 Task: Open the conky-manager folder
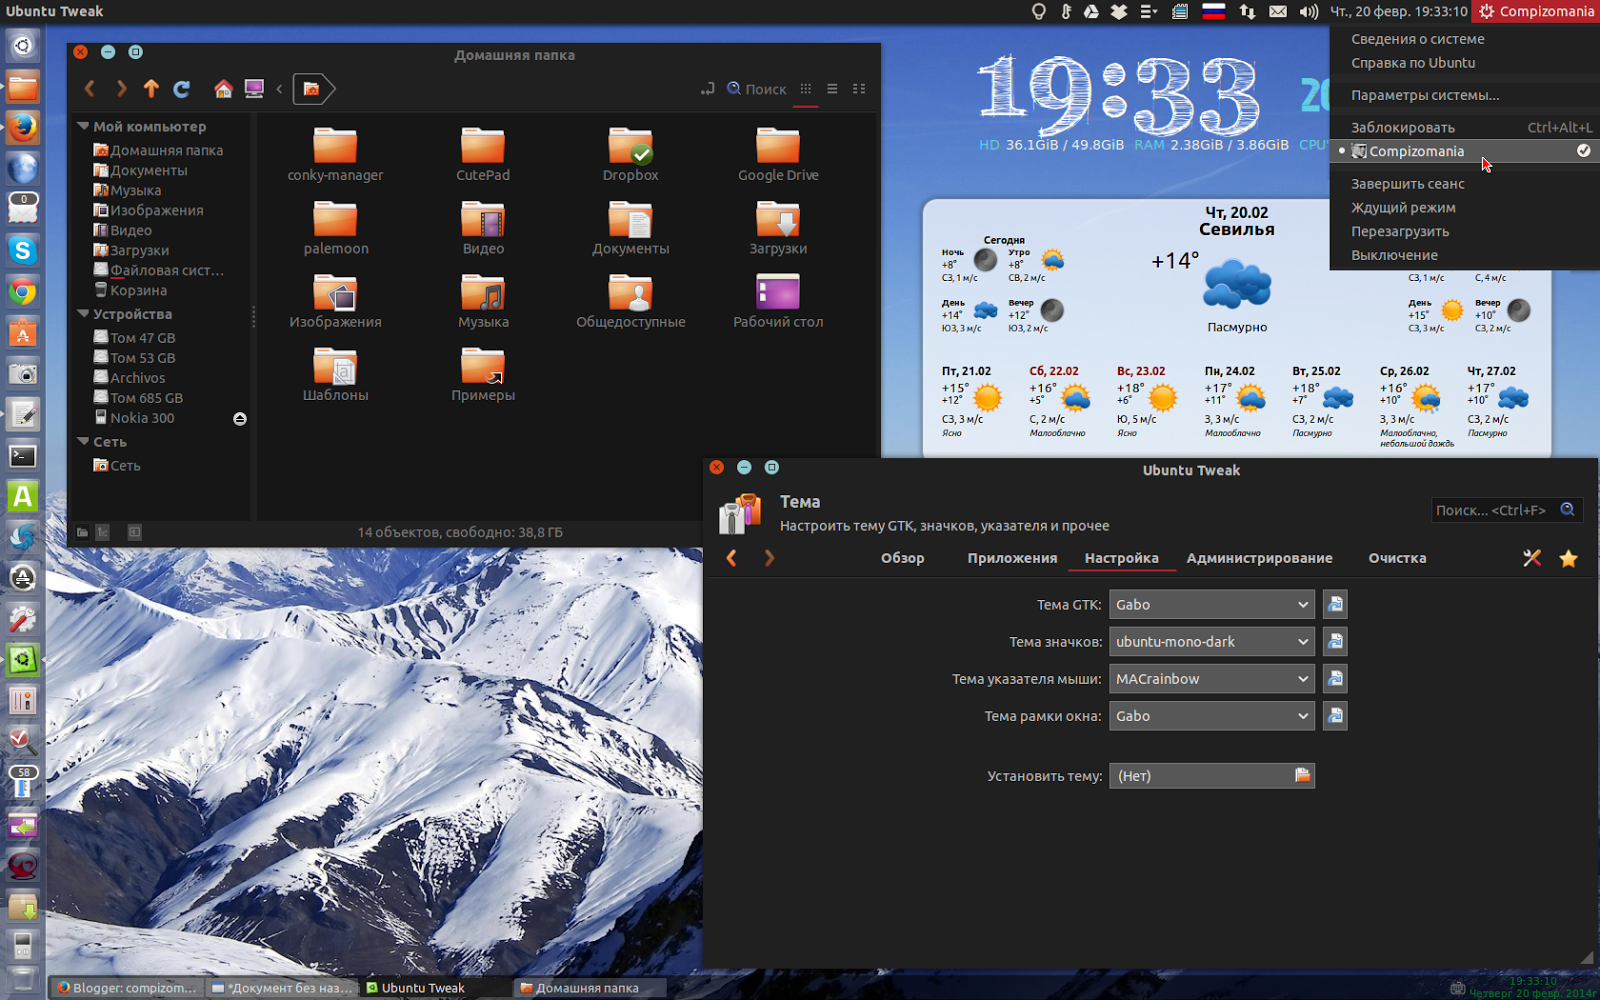335,155
